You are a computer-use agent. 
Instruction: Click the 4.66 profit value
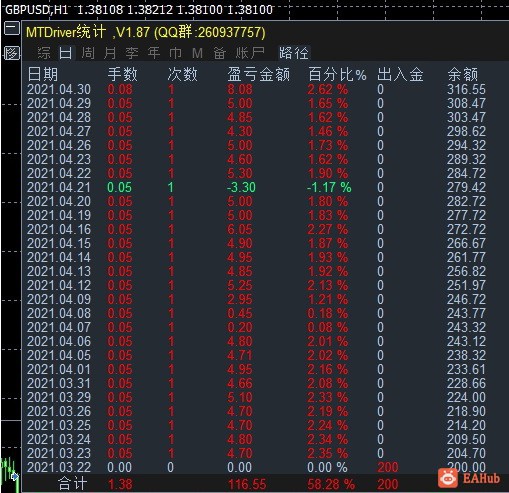240,384
